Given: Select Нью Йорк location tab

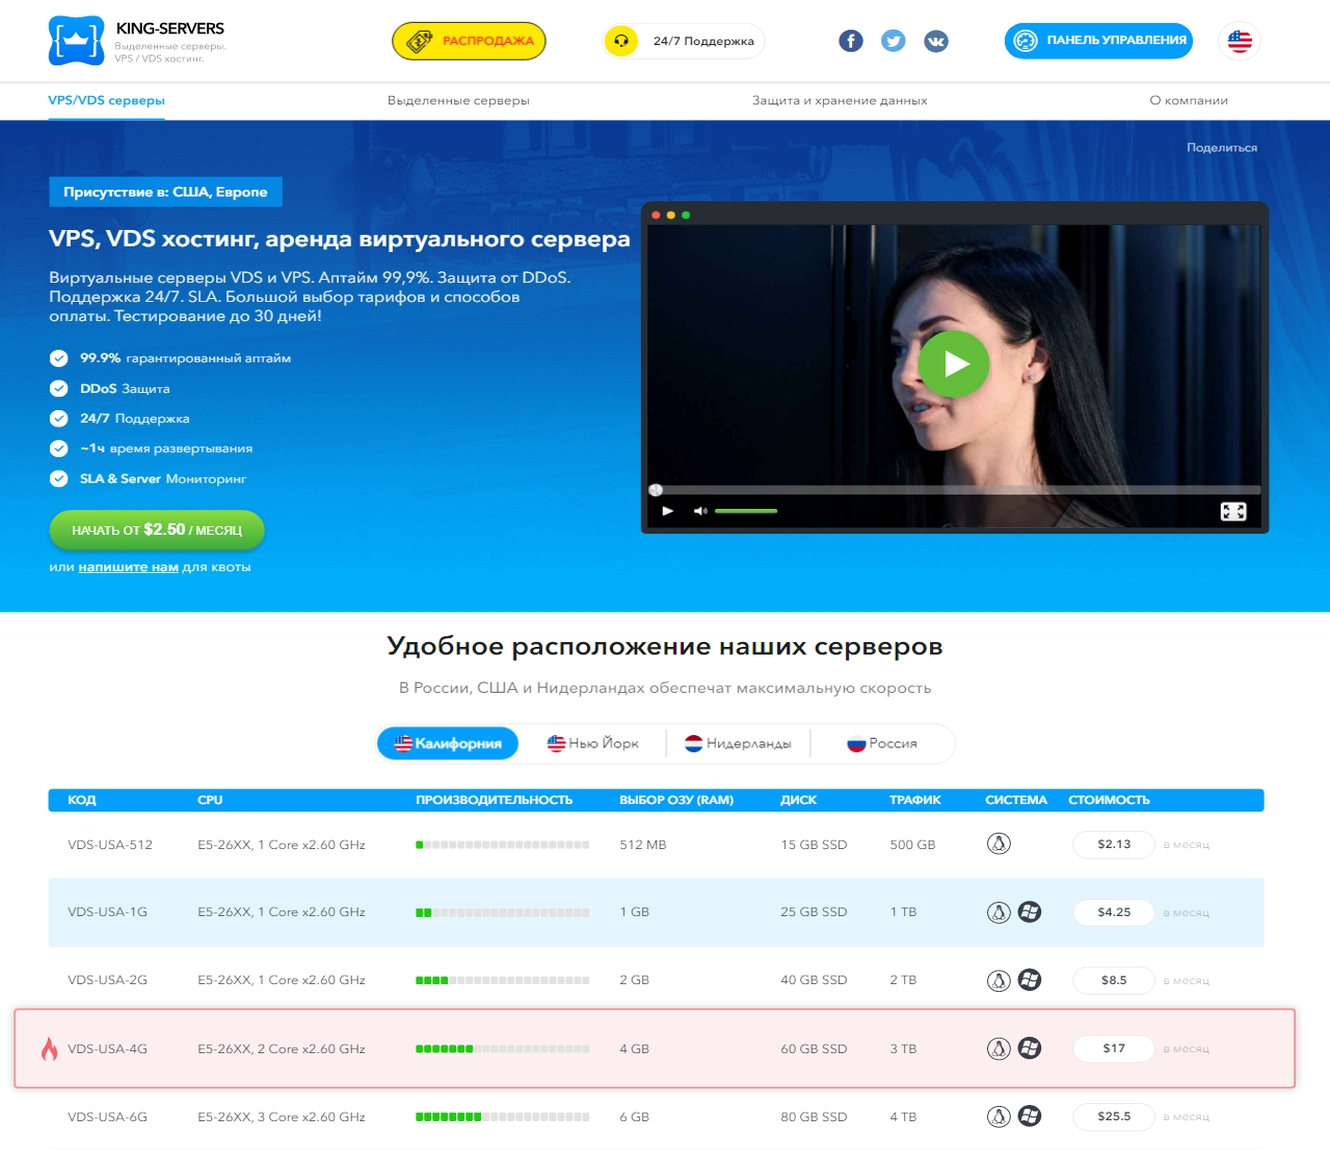Looking at the screenshot, I should (x=593, y=743).
